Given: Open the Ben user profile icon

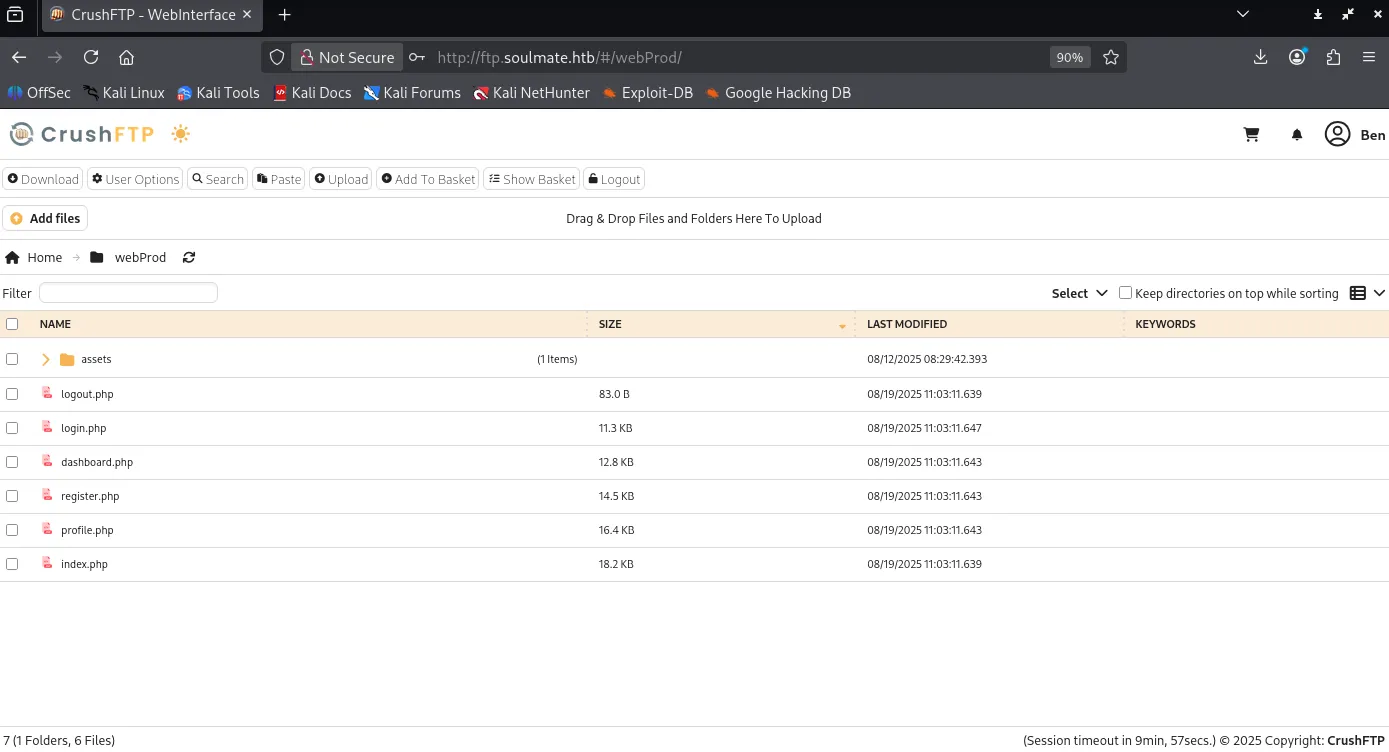Looking at the screenshot, I should click(x=1337, y=134).
